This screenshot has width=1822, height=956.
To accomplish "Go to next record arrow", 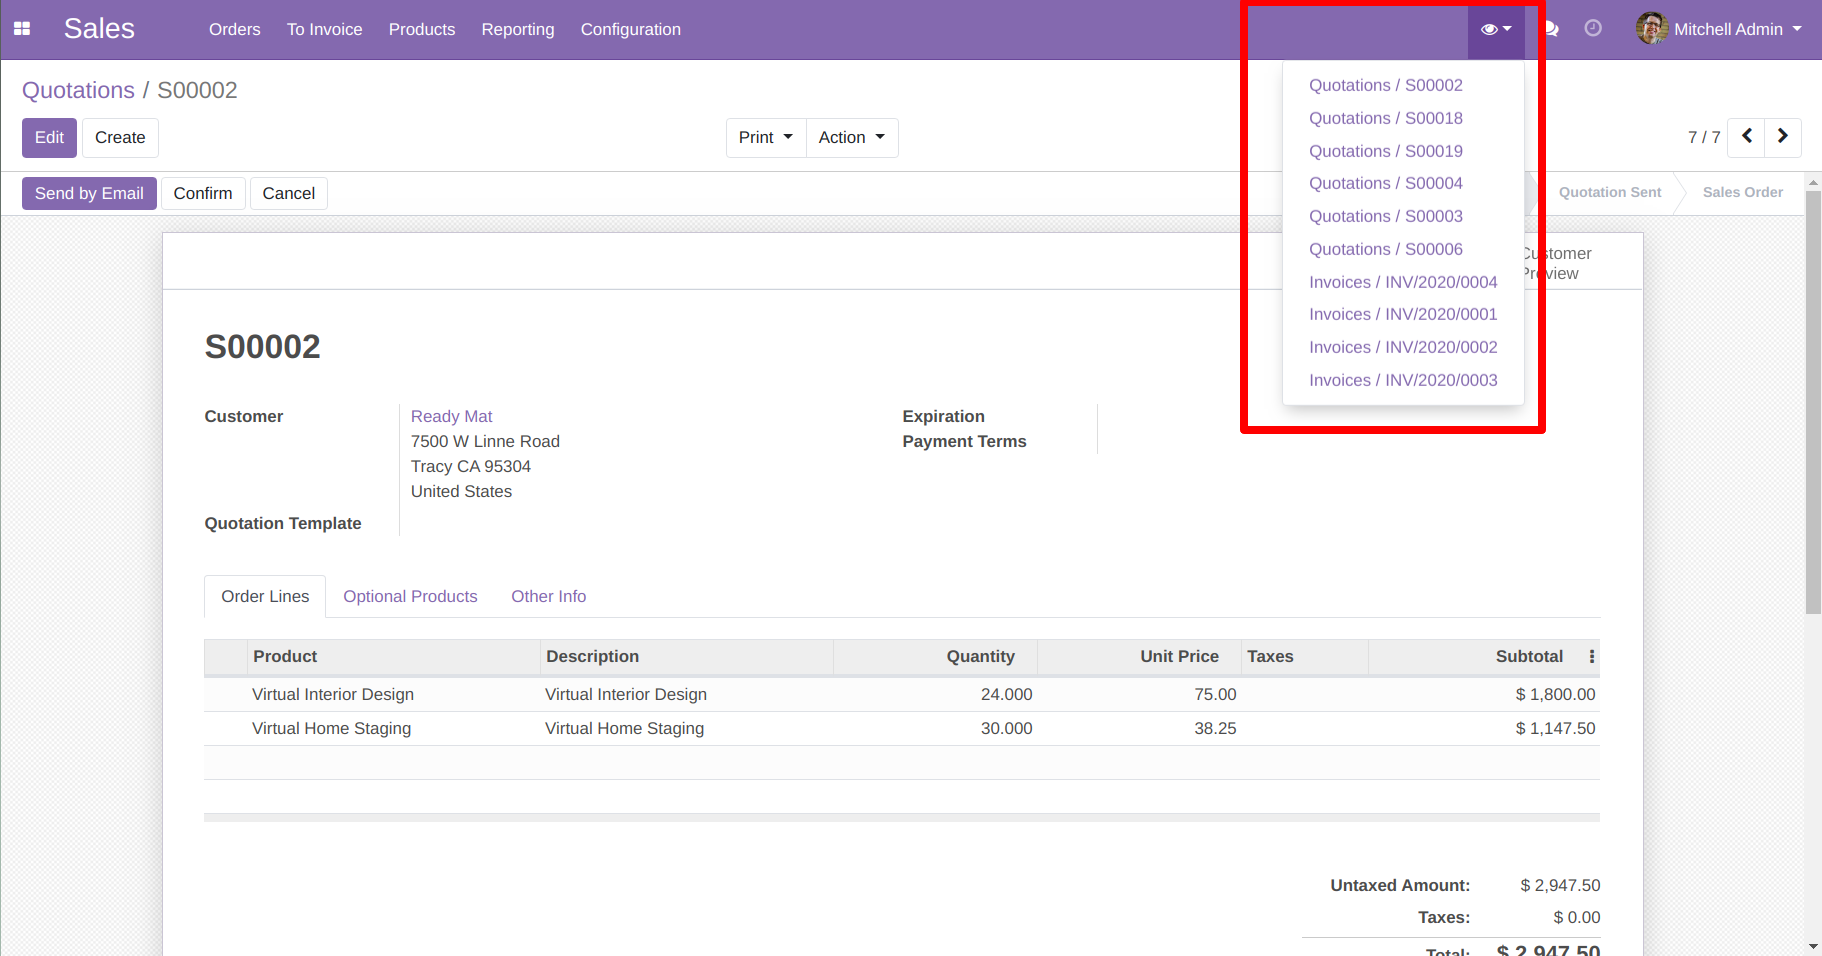I will point(1782,137).
